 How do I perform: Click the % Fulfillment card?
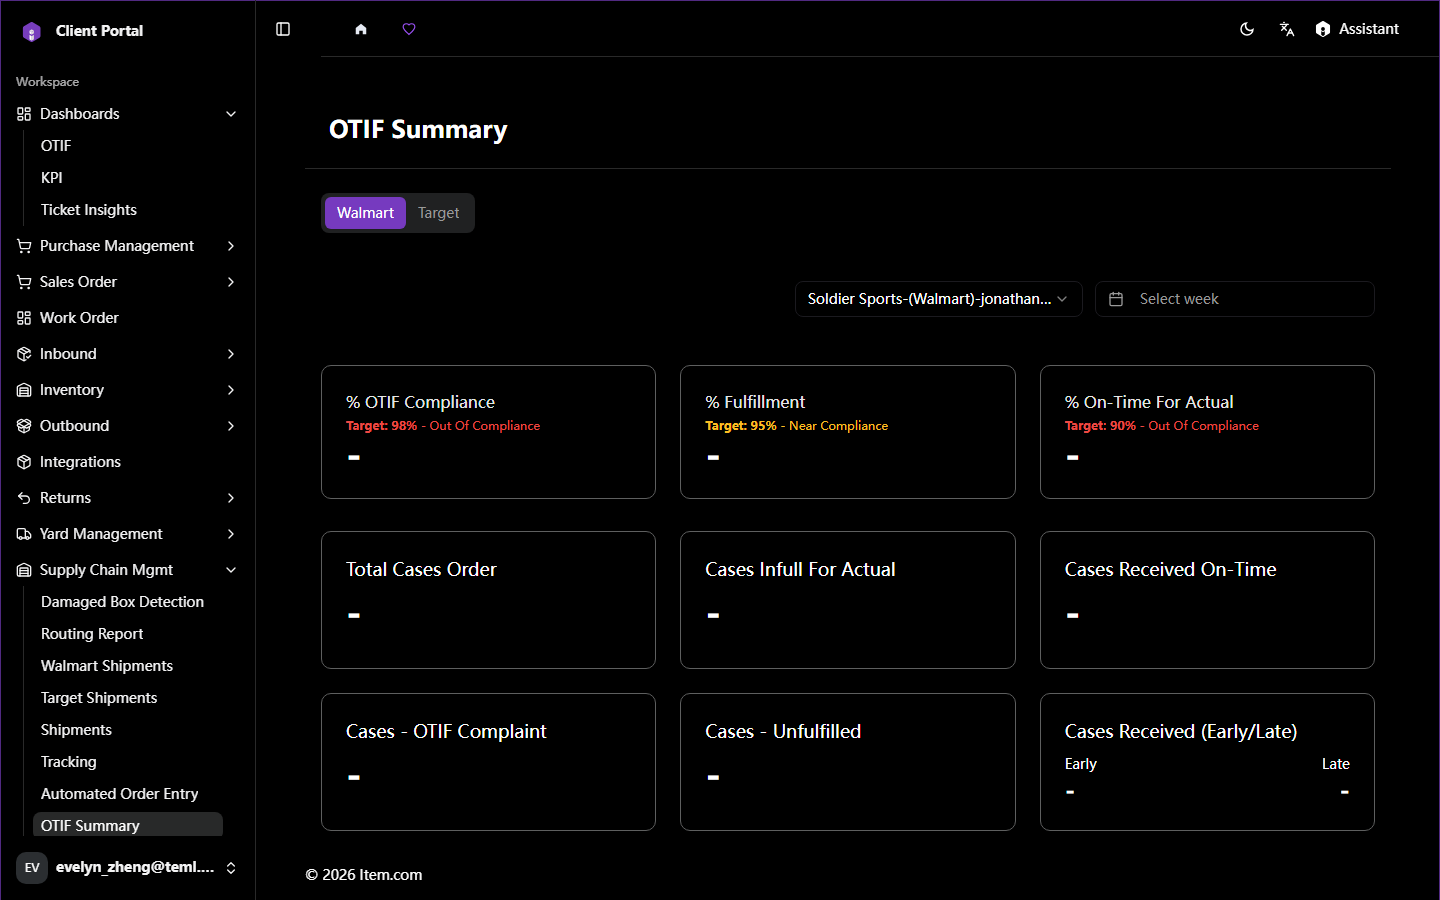(848, 432)
